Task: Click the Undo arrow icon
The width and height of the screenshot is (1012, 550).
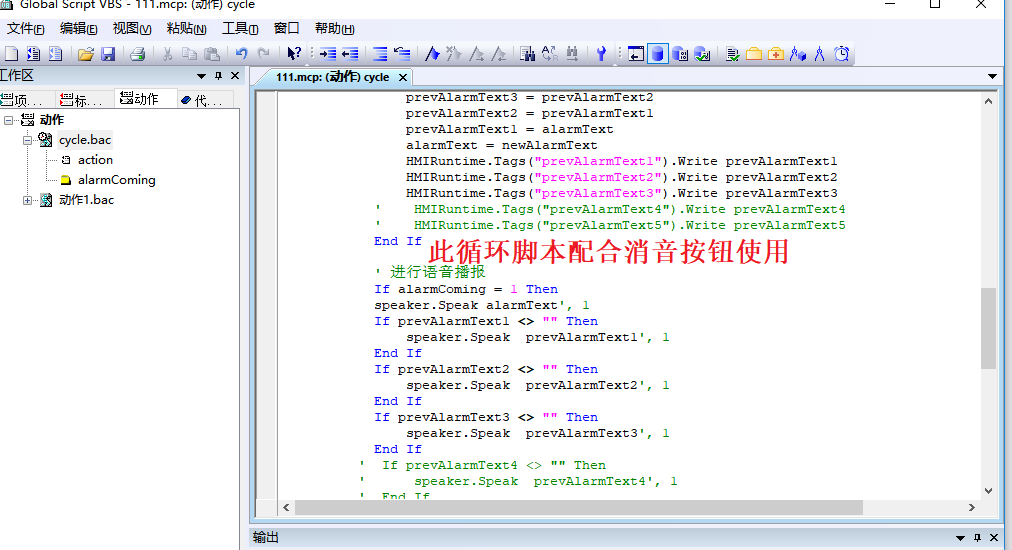Action: (x=241, y=54)
